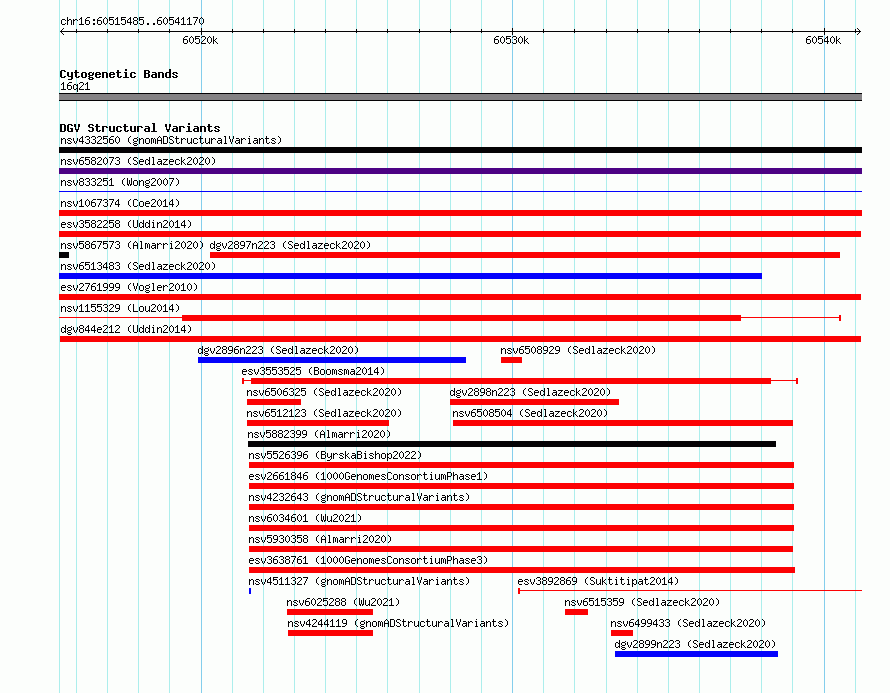Open variant esv3553525 (Boomsma2014) label
Screen dimensions: 890x693
tap(313, 371)
